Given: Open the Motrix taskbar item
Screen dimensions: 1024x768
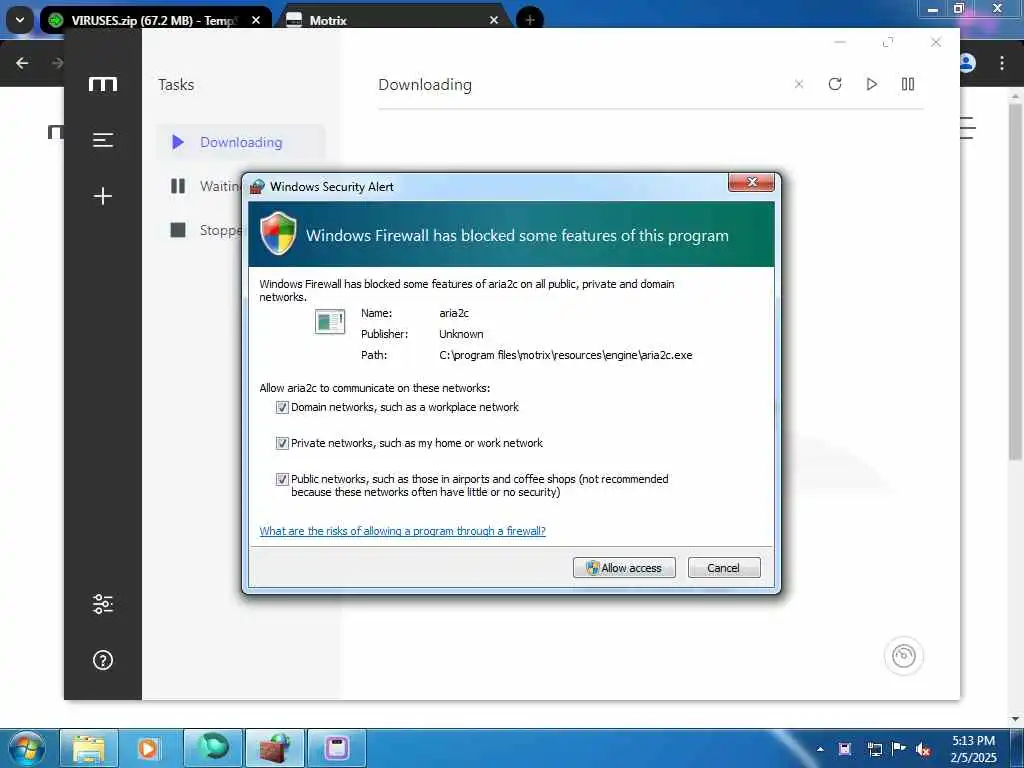Looking at the screenshot, I should [337, 748].
